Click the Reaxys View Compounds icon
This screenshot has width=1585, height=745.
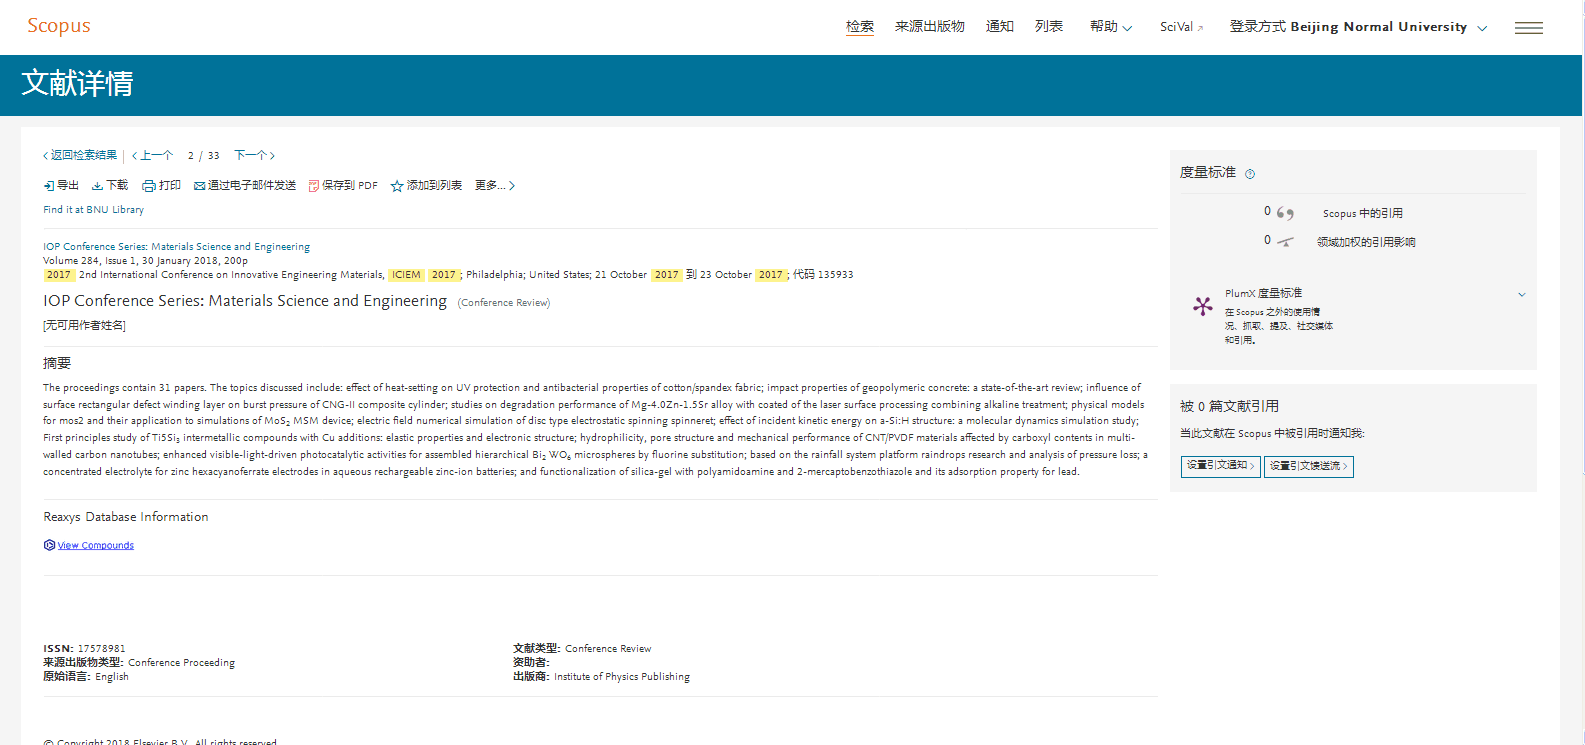49,546
